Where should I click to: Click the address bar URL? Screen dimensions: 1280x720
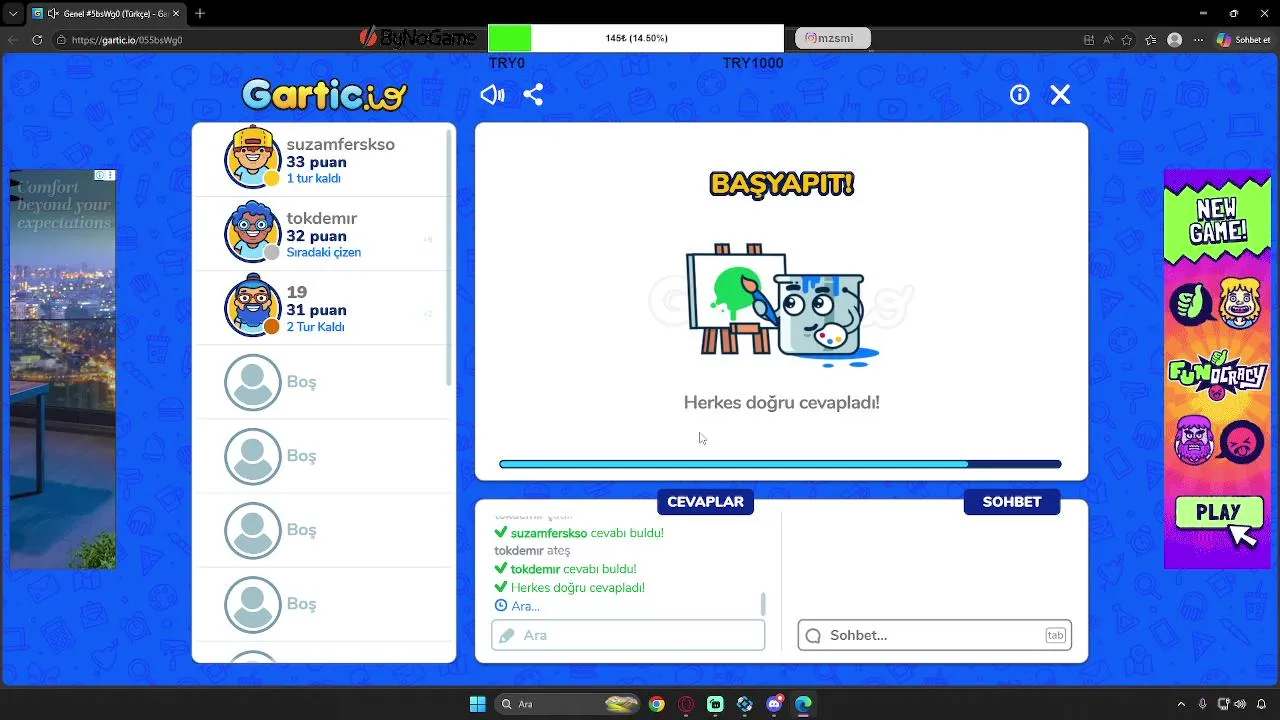[x=126, y=40]
